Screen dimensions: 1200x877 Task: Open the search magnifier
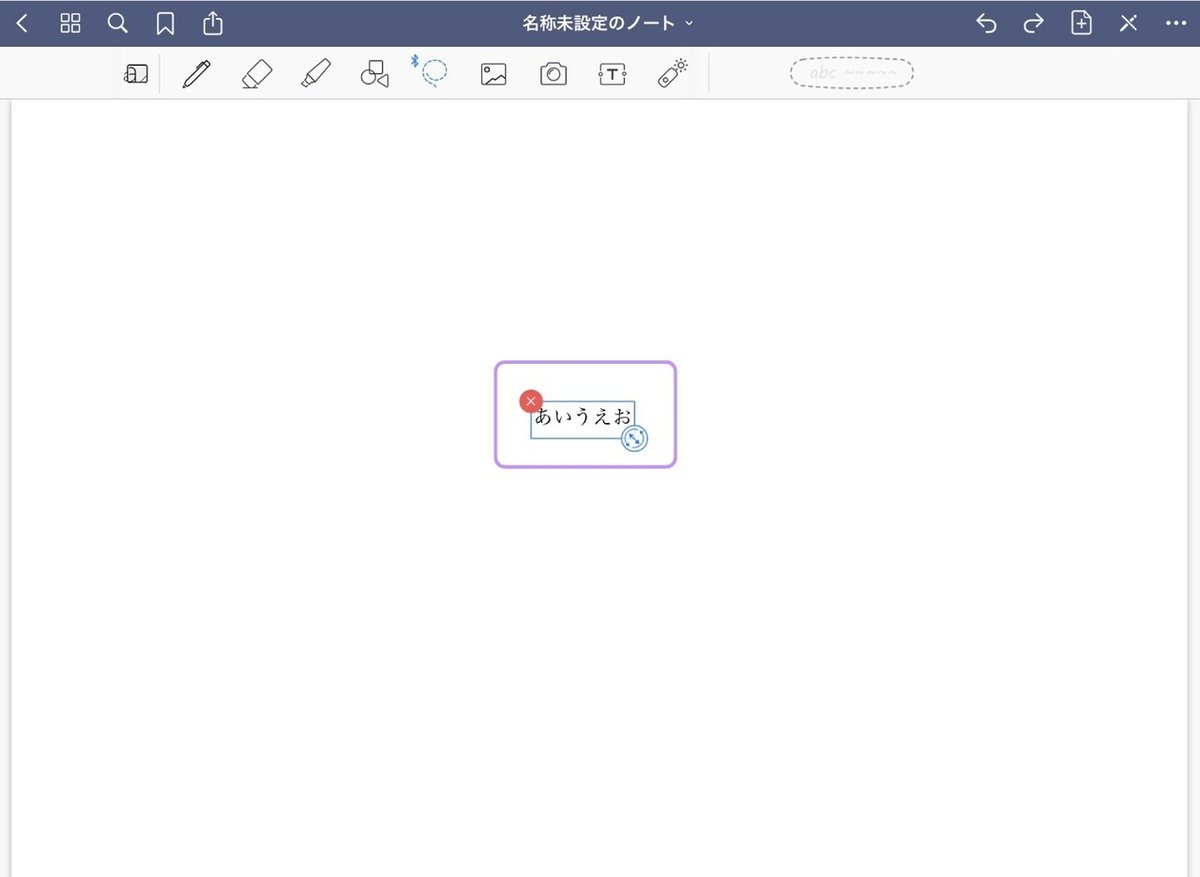[118, 23]
